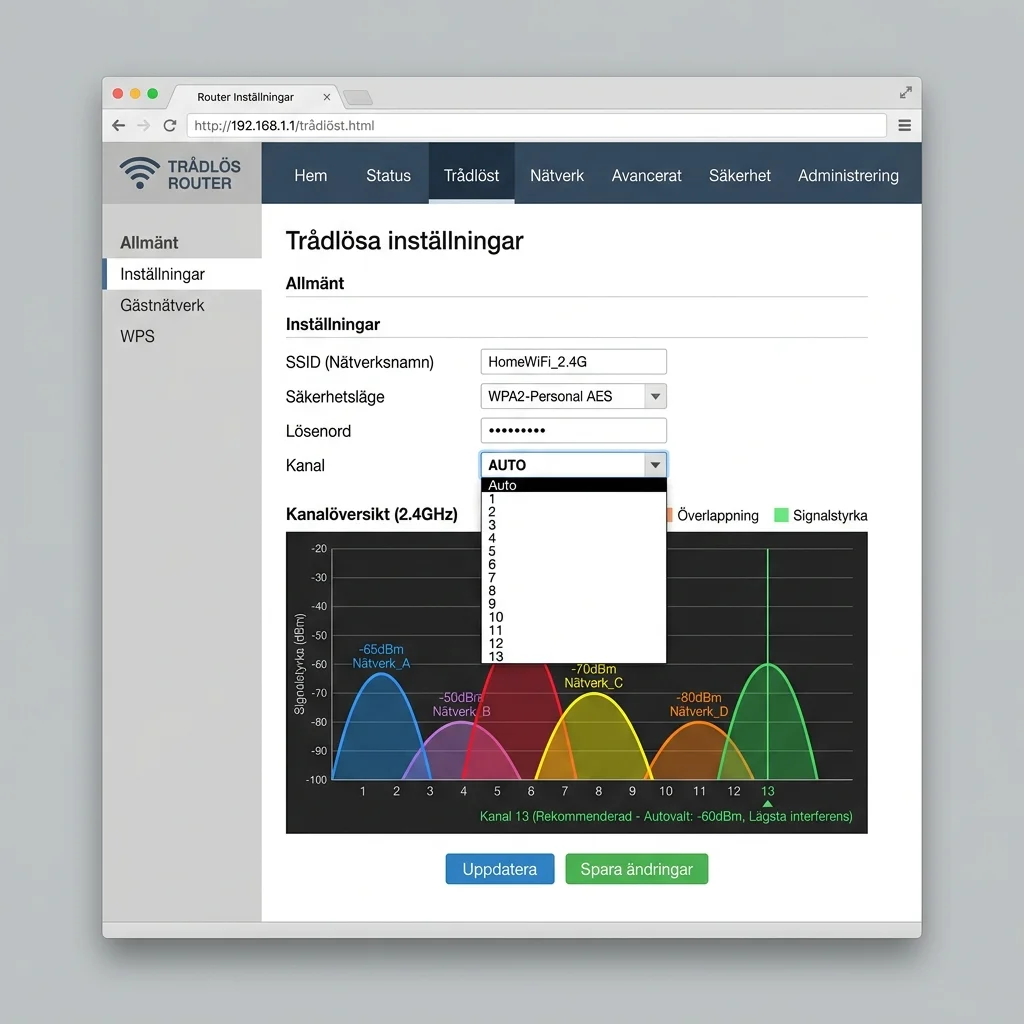
Task: Choose channel 7 in the list
Action: [x=573, y=578]
